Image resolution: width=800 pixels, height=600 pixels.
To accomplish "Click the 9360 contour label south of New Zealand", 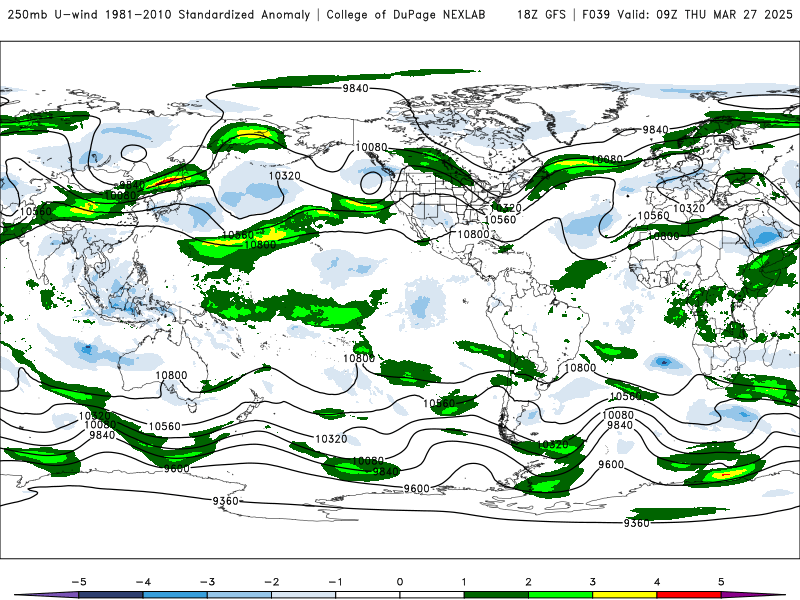I will 225,501.
